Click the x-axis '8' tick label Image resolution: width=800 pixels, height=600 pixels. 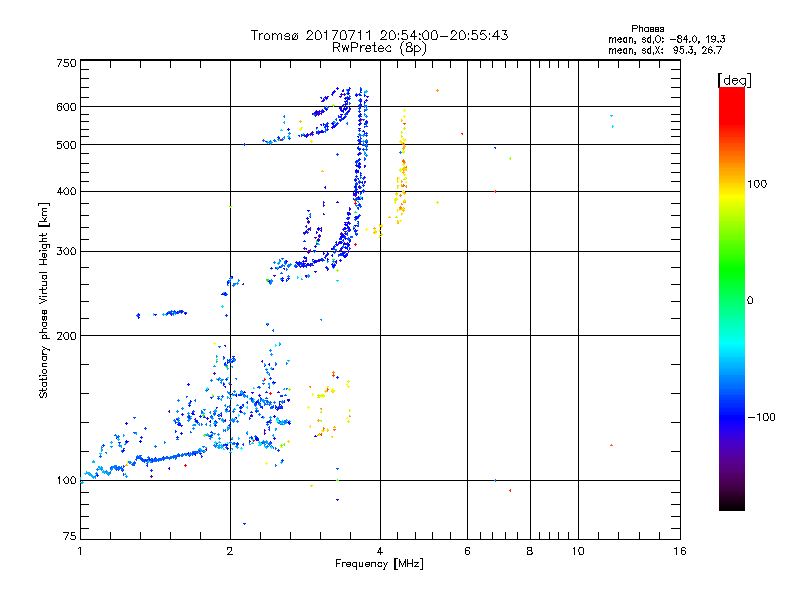(x=530, y=551)
